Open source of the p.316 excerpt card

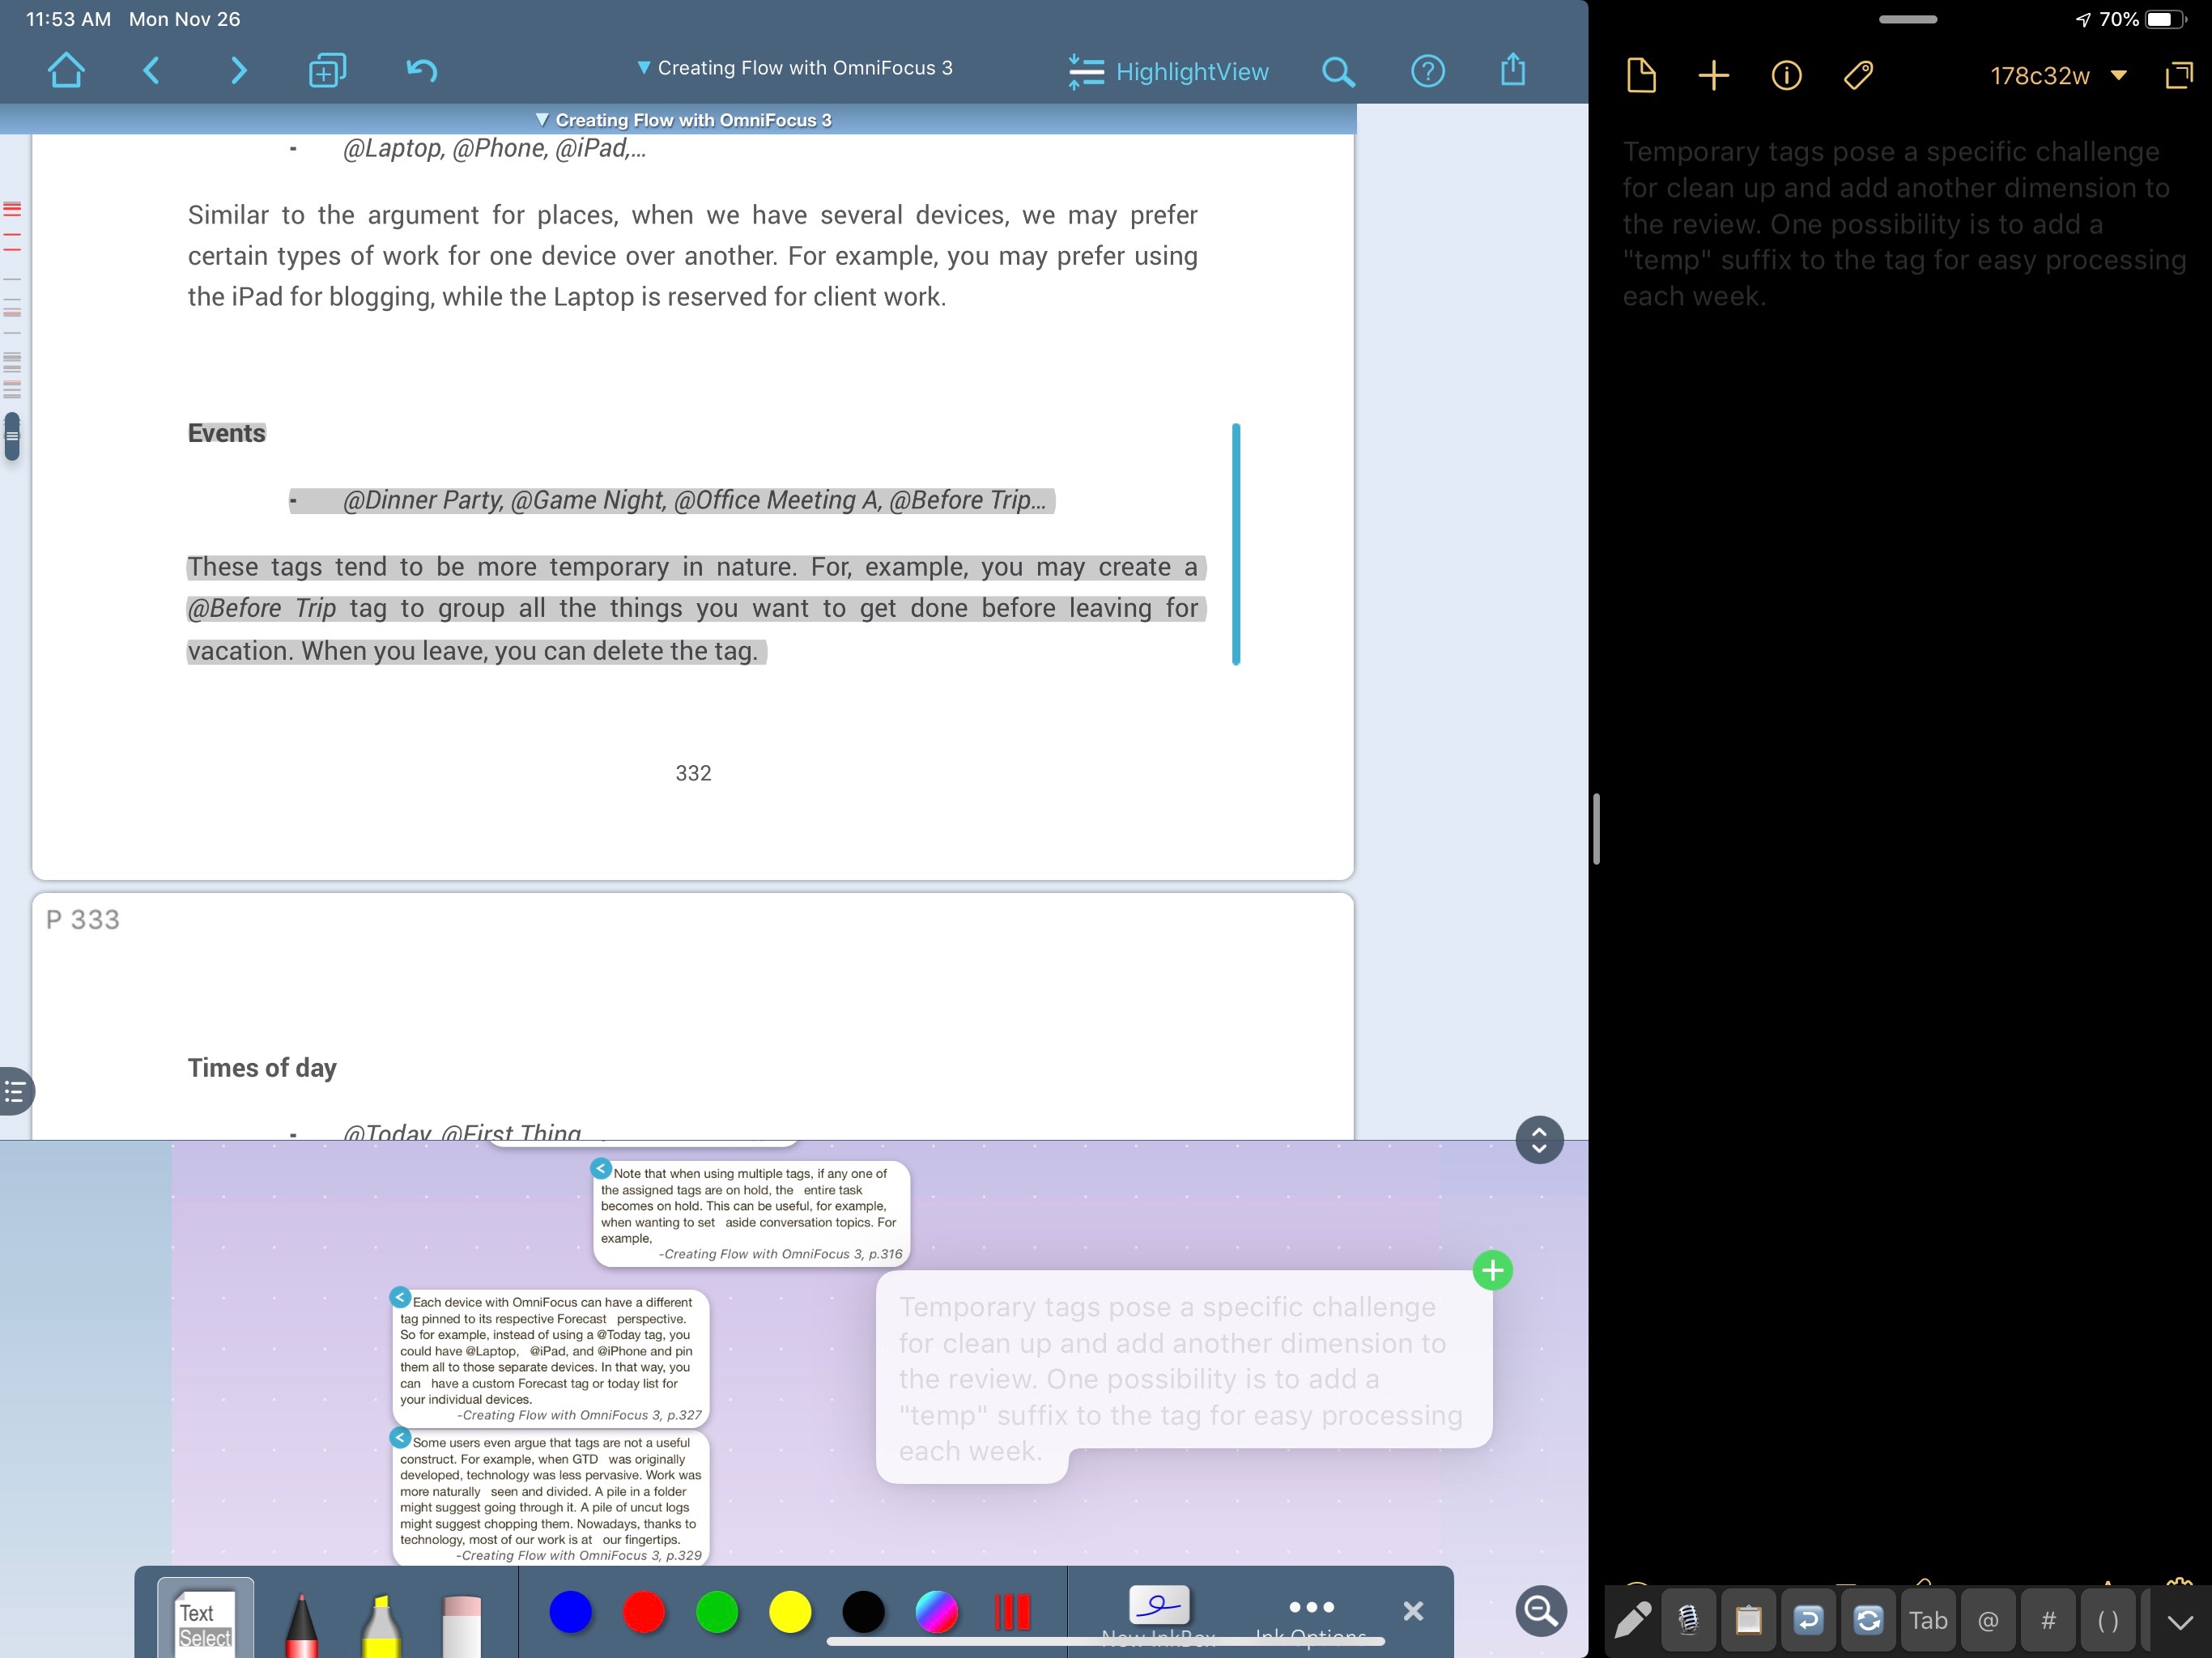point(601,1168)
